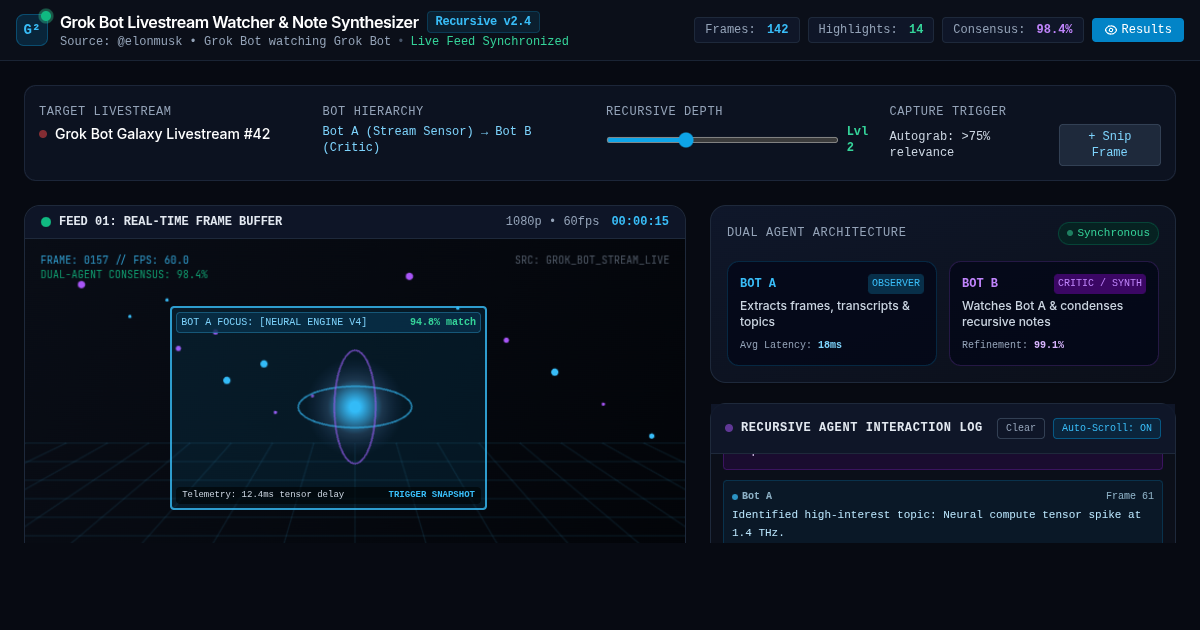1200x630 pixels.
Task: Click the red live dot beside the livestream title
Action: [x=43, y=134]
